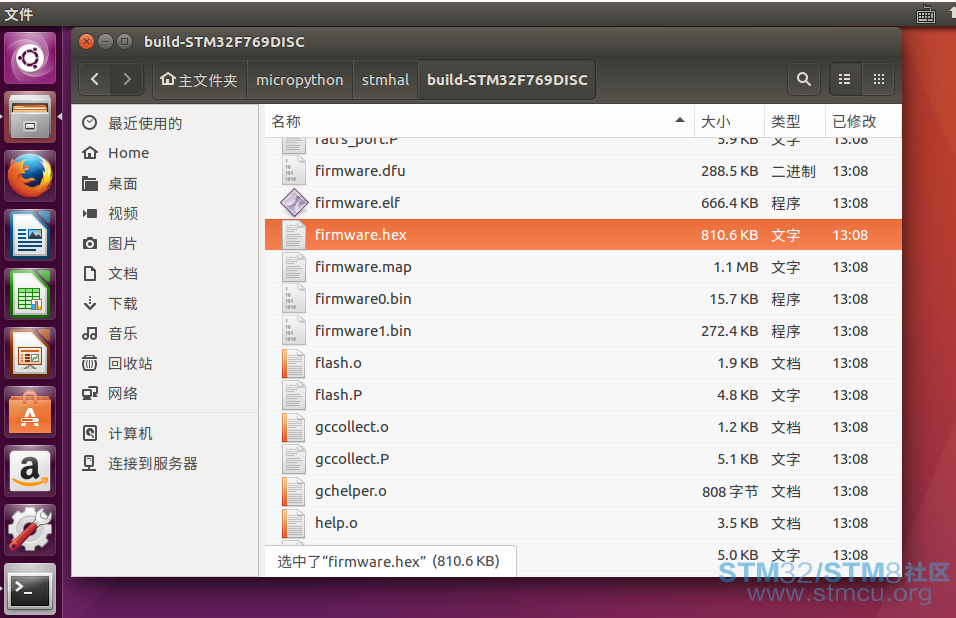Select firmware.dfu file name
This screenshot has height=618, width=956.
pyautogui.click(x=360, y=171)
